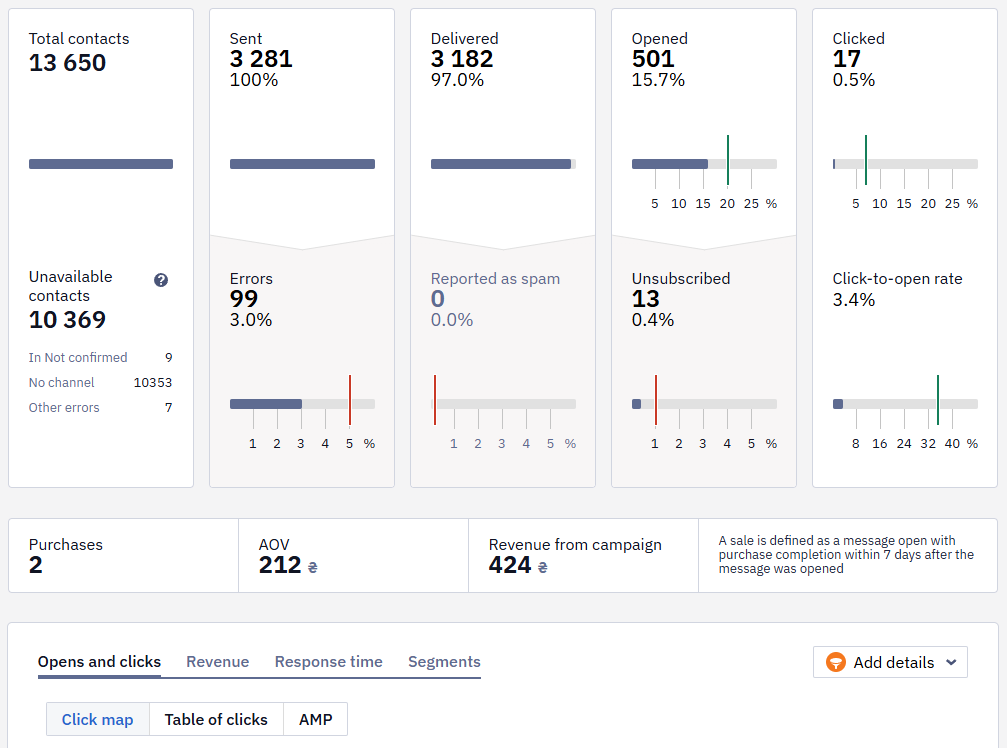Select the Table of clicks view
Viewport: 1007px width, 748px height.
(216, 719)
